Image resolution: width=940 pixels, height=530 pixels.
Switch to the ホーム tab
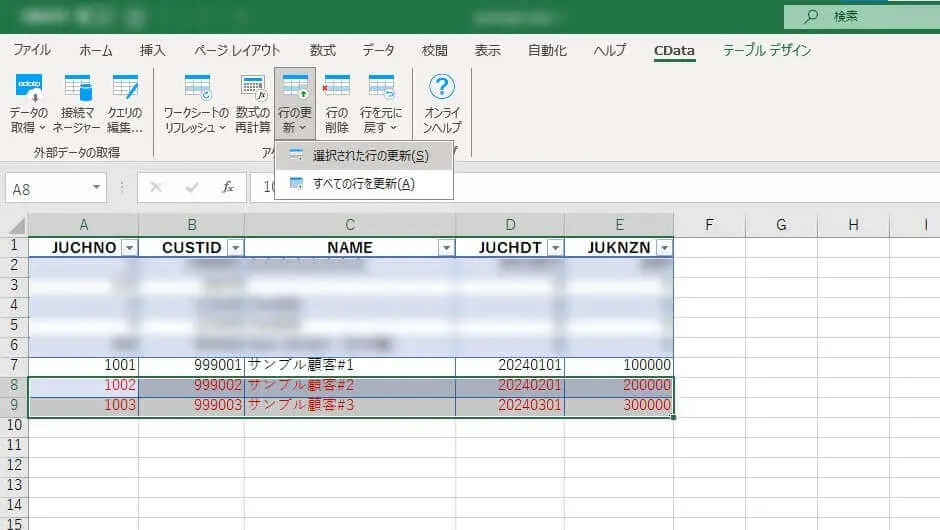[x=96, y=50]
